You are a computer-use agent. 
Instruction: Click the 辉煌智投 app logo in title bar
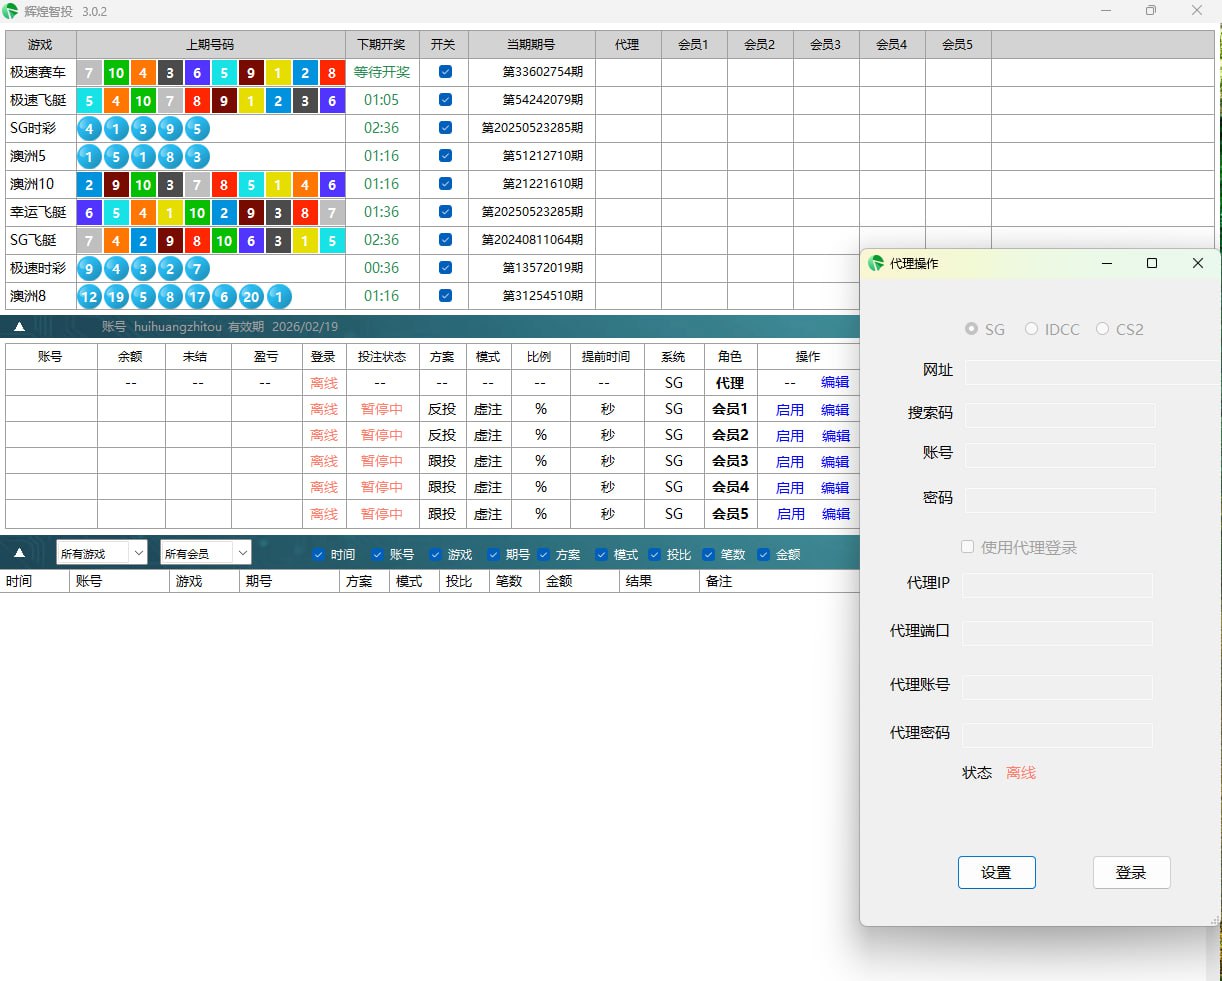tap(11, 11)
